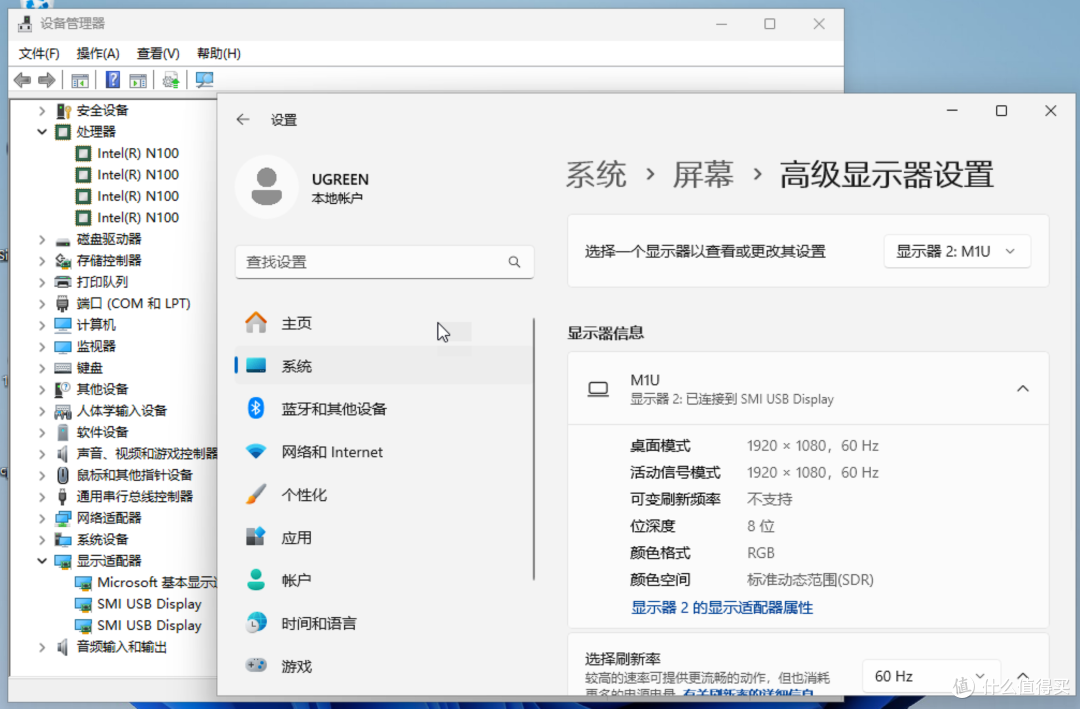This screenshot has width=1080, height=709.
Task: Click the blue Help icon in Device Manager toolbar
Action: pos(112,80)
